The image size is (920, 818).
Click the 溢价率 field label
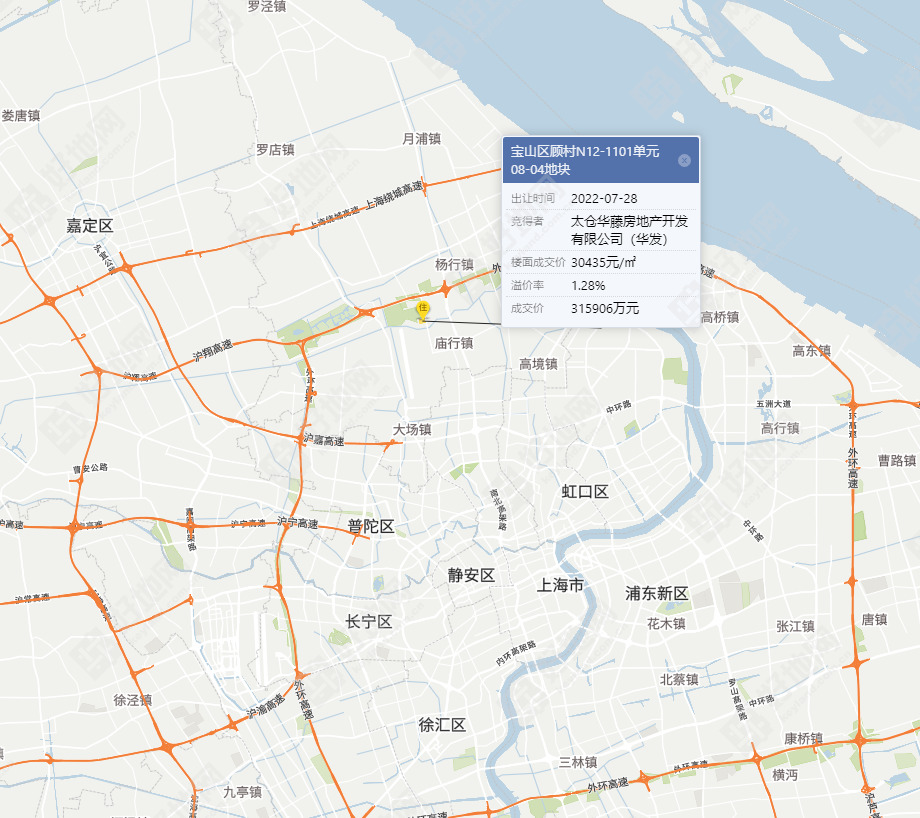(527, 285)
